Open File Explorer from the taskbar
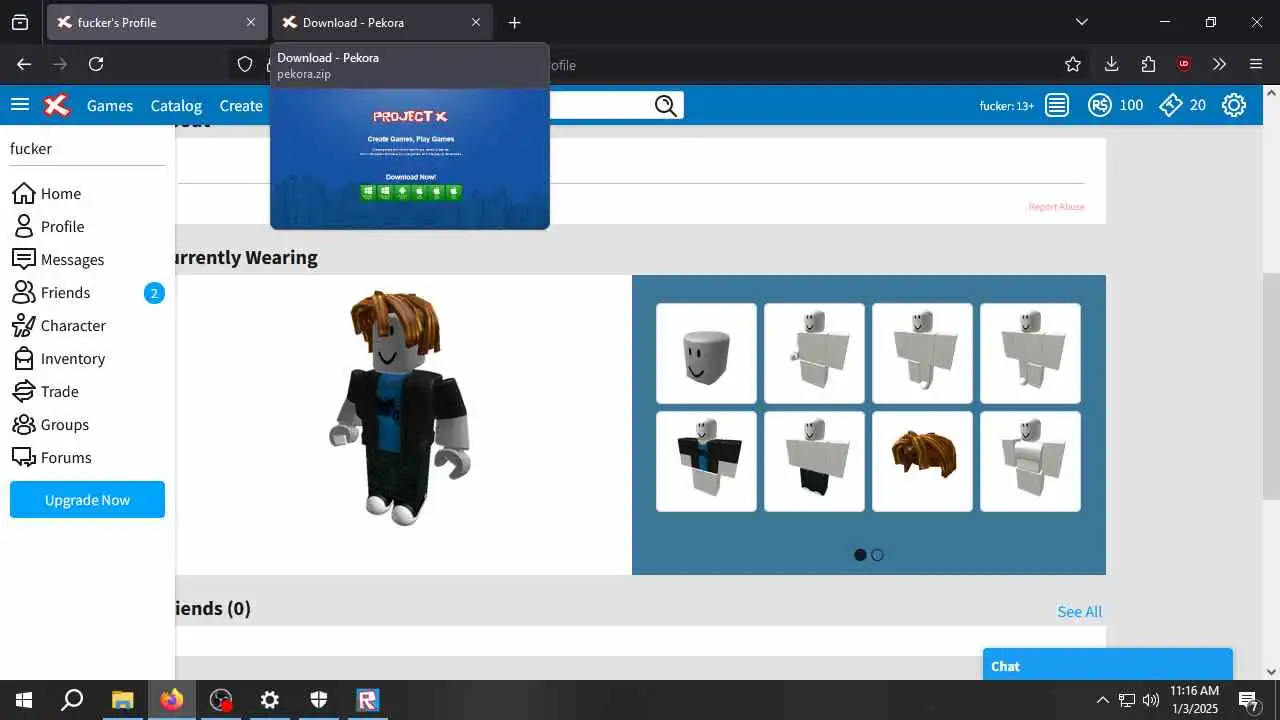This screenshot has height=720, width=1280. click(x=122, y=700)
